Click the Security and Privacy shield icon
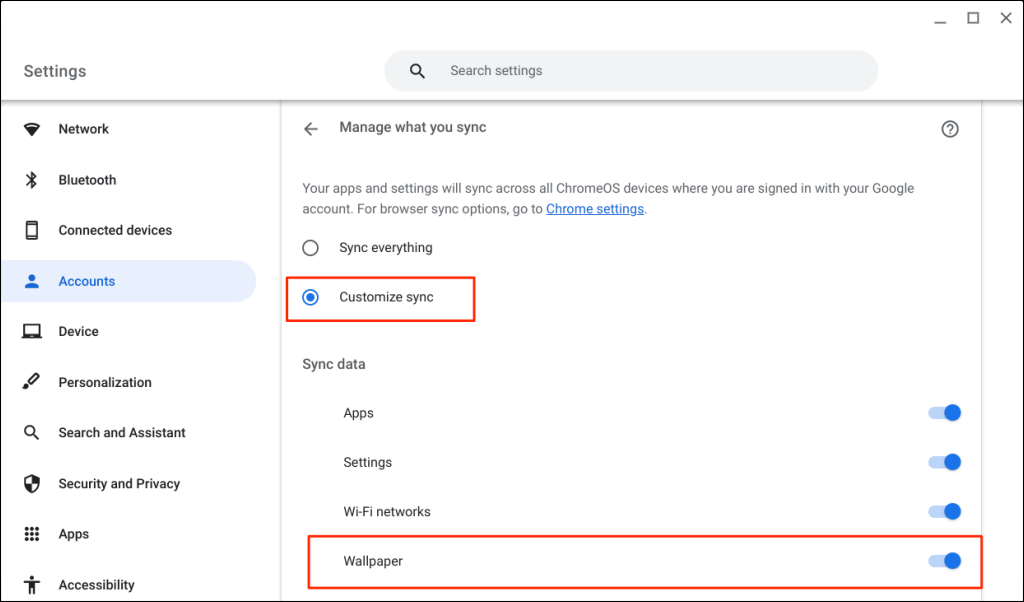This screenshot has width=1024, height=602. click(x=32, y=483)
